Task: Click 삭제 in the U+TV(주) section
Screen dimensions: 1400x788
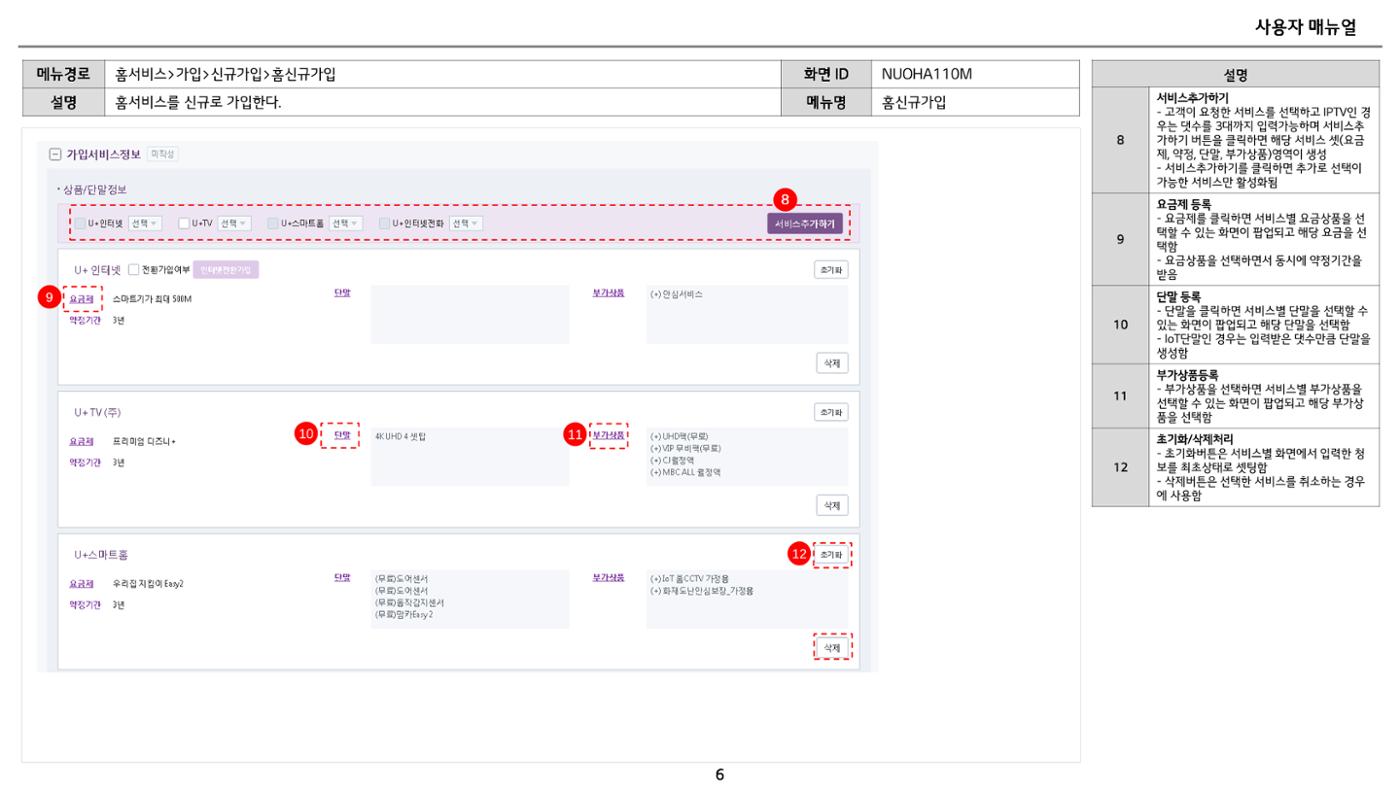Action: click(832, 505)
